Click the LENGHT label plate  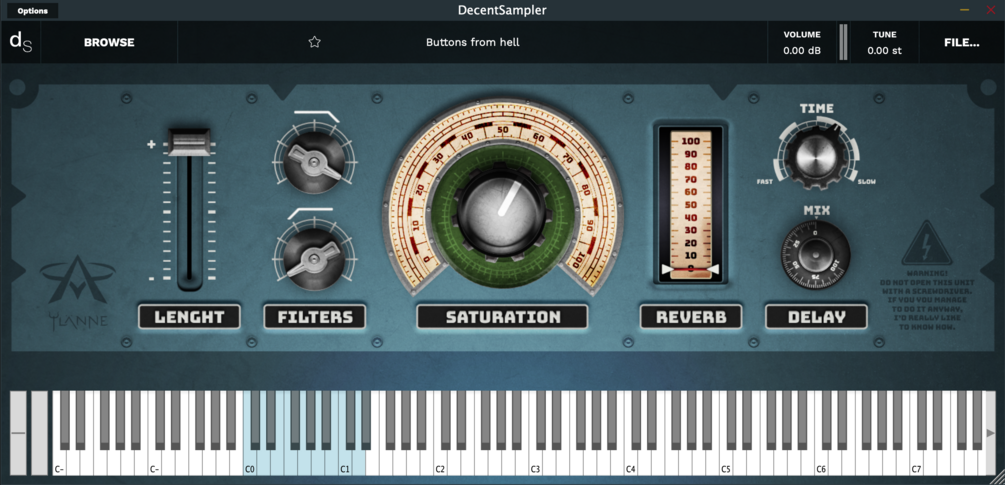(189, 316)
